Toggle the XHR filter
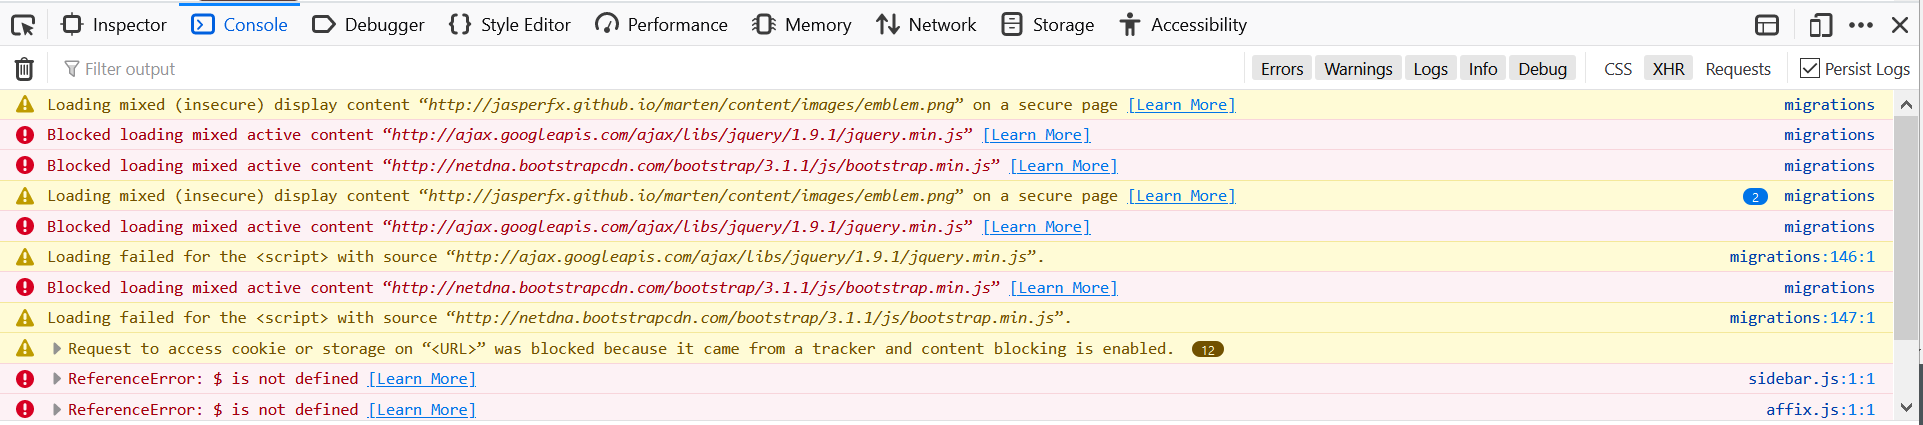 point(1668,69)
